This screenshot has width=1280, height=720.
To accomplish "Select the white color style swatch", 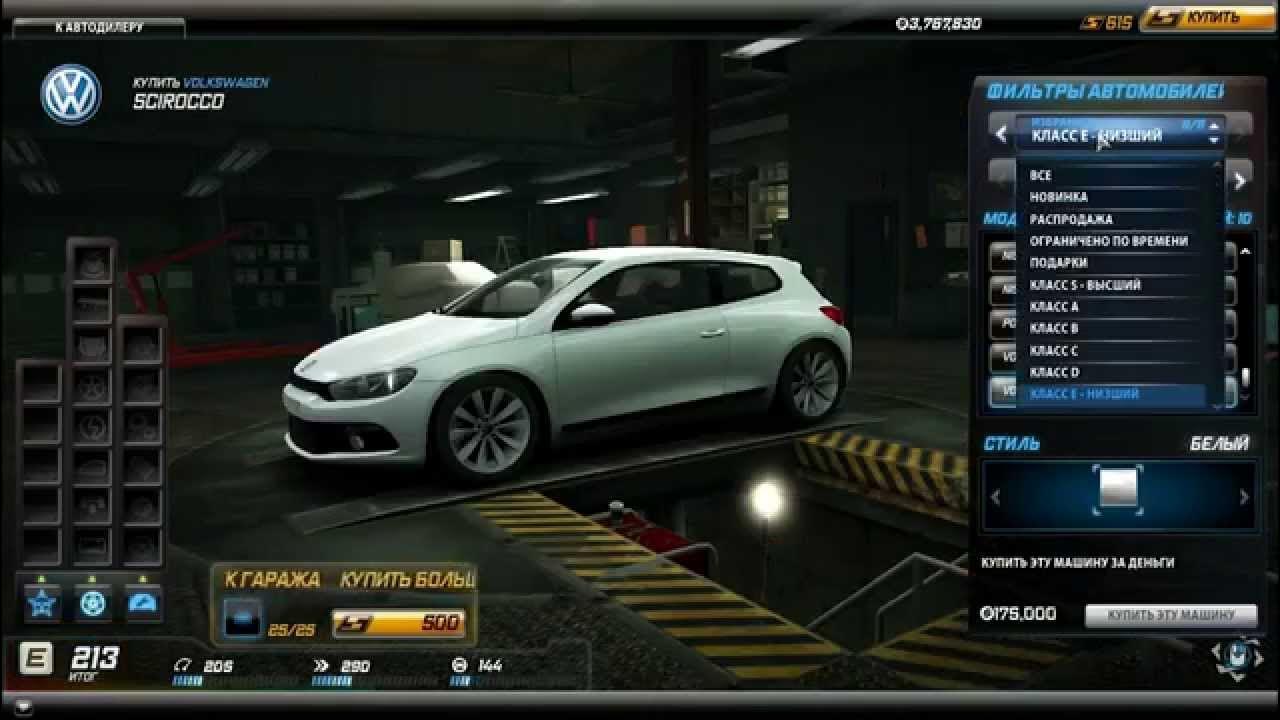I will pyautogui.click(x=1118, y=488).
